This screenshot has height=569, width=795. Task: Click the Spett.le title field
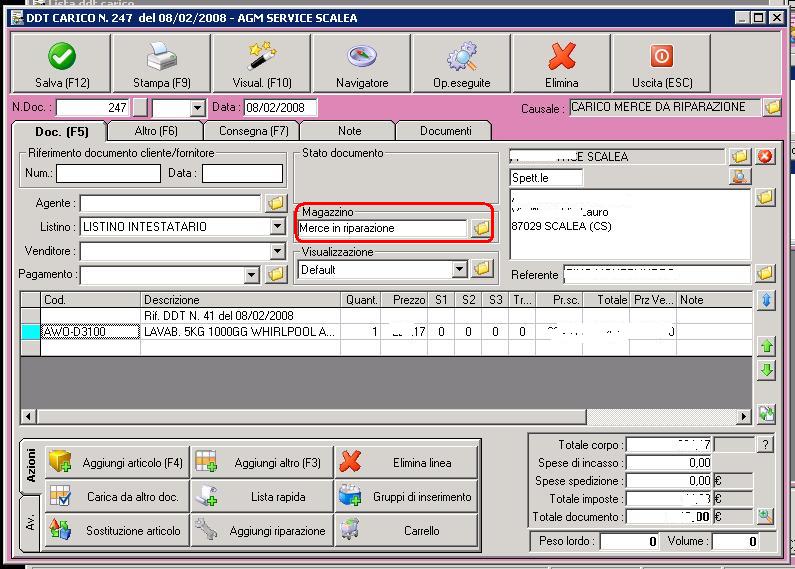click(x=547, y=177)
